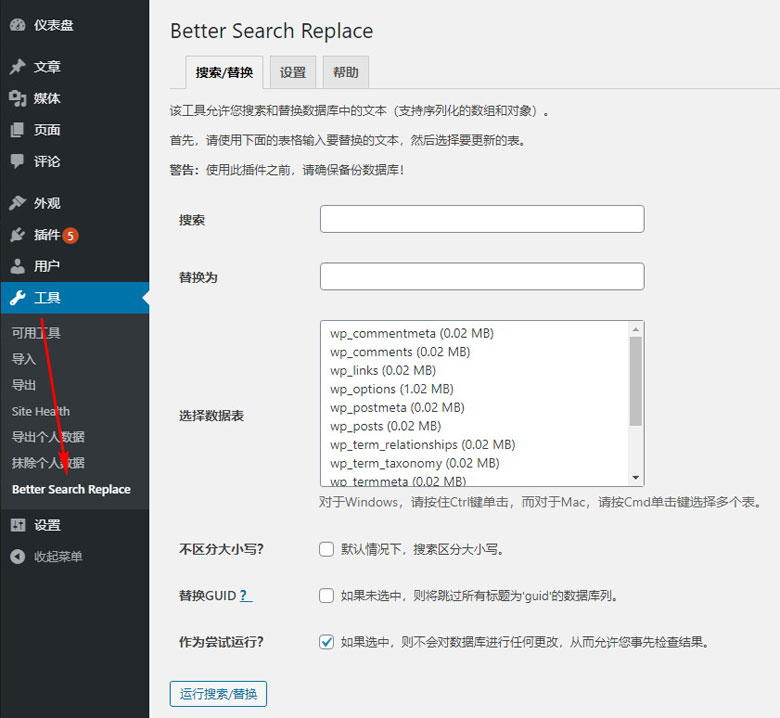Open 可用工具 submenu entry
The height and width of the screenshot is (718, 780).
tap(36, 333)
